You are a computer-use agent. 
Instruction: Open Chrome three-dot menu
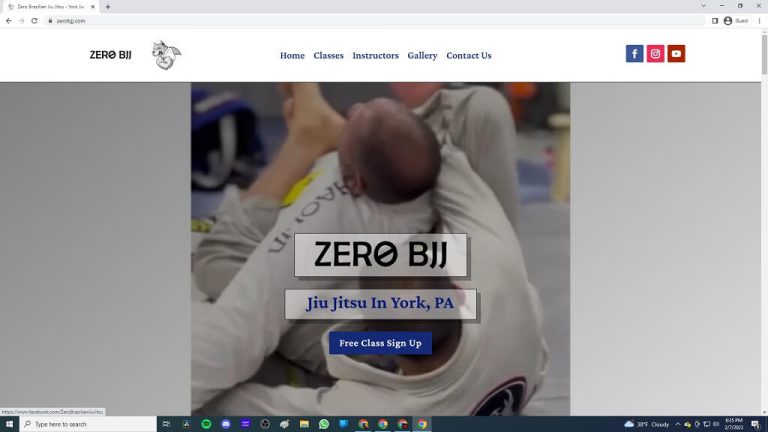tap(760, 21)
